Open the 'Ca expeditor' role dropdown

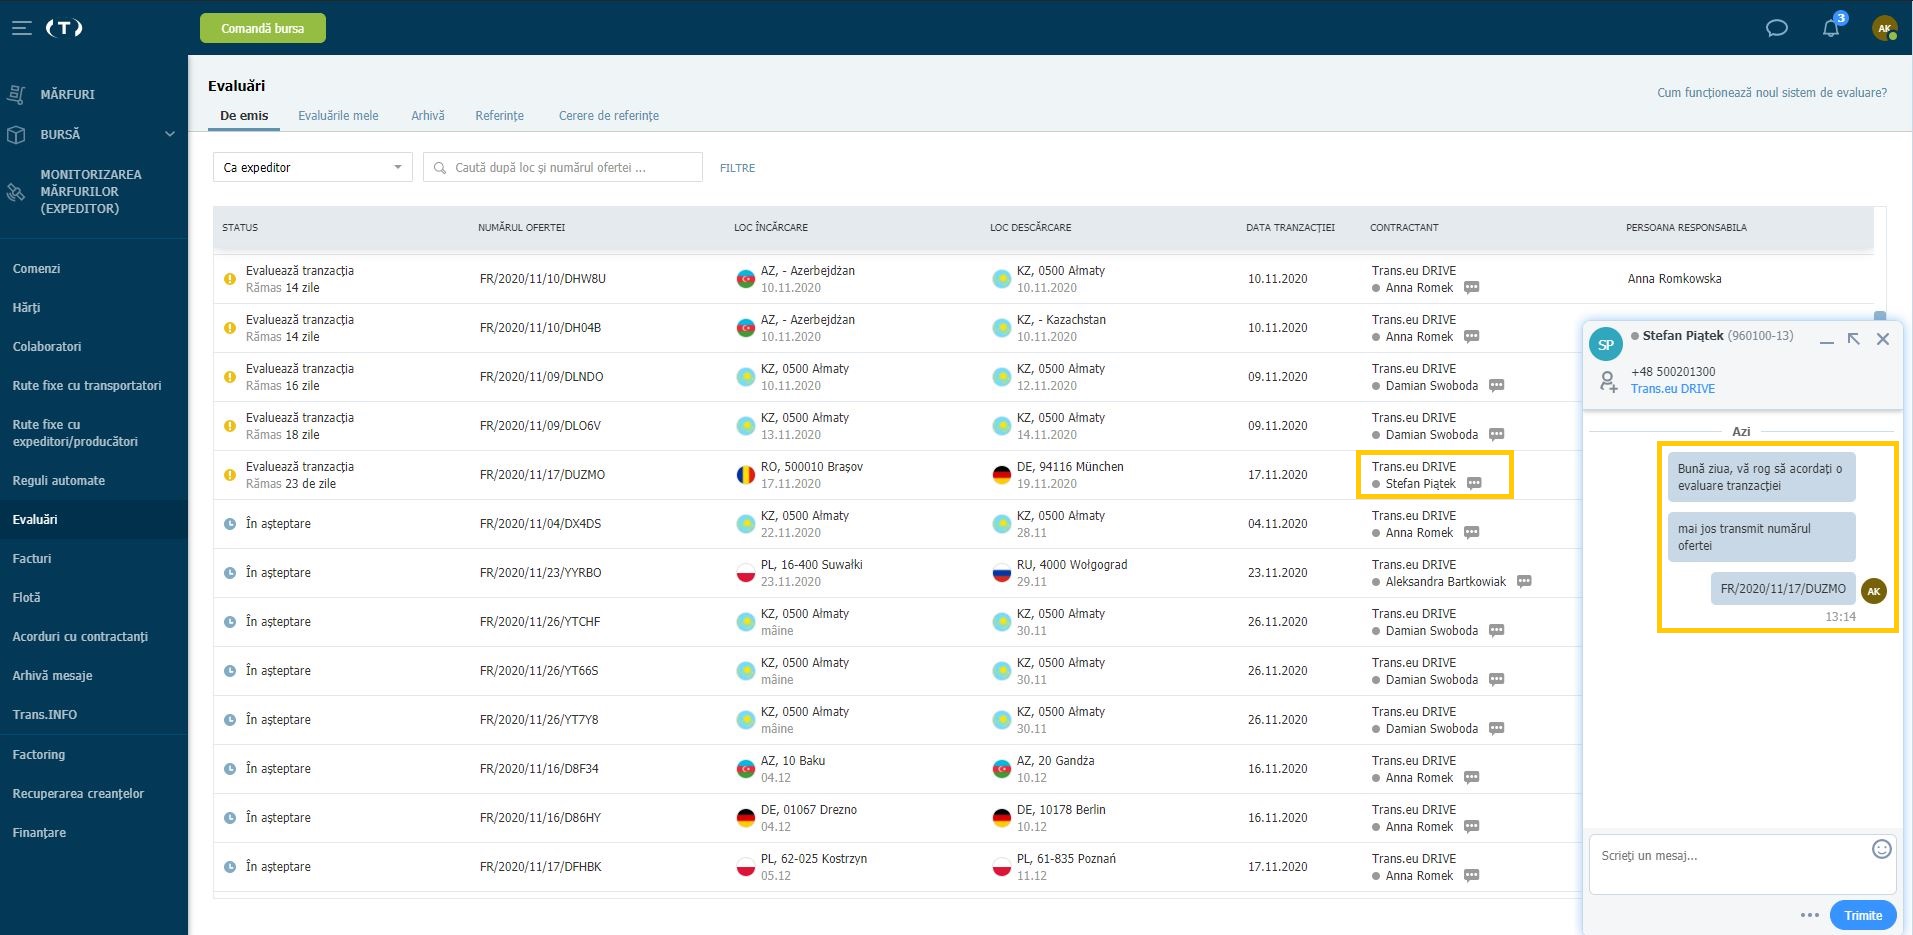[313, 167]
